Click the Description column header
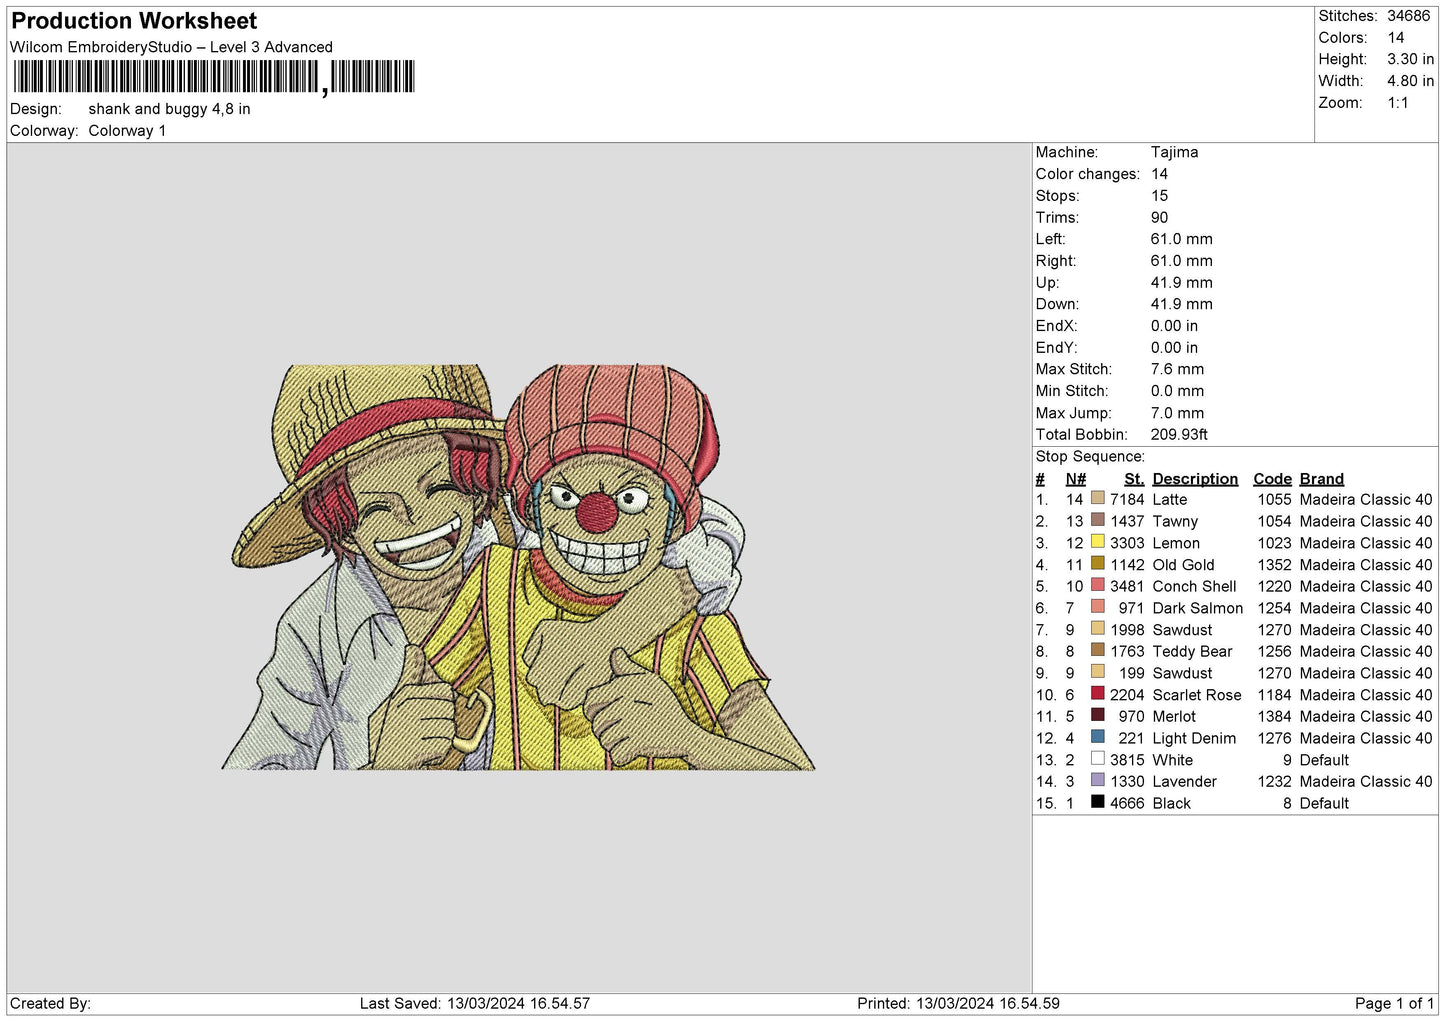This screenshot has height=1021, width=1445. pyautogui.click(x=1195, y=479)
